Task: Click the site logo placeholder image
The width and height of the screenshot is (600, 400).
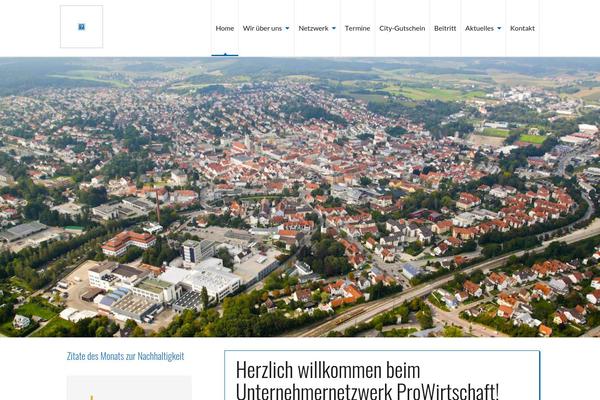Action: (82, 27)
